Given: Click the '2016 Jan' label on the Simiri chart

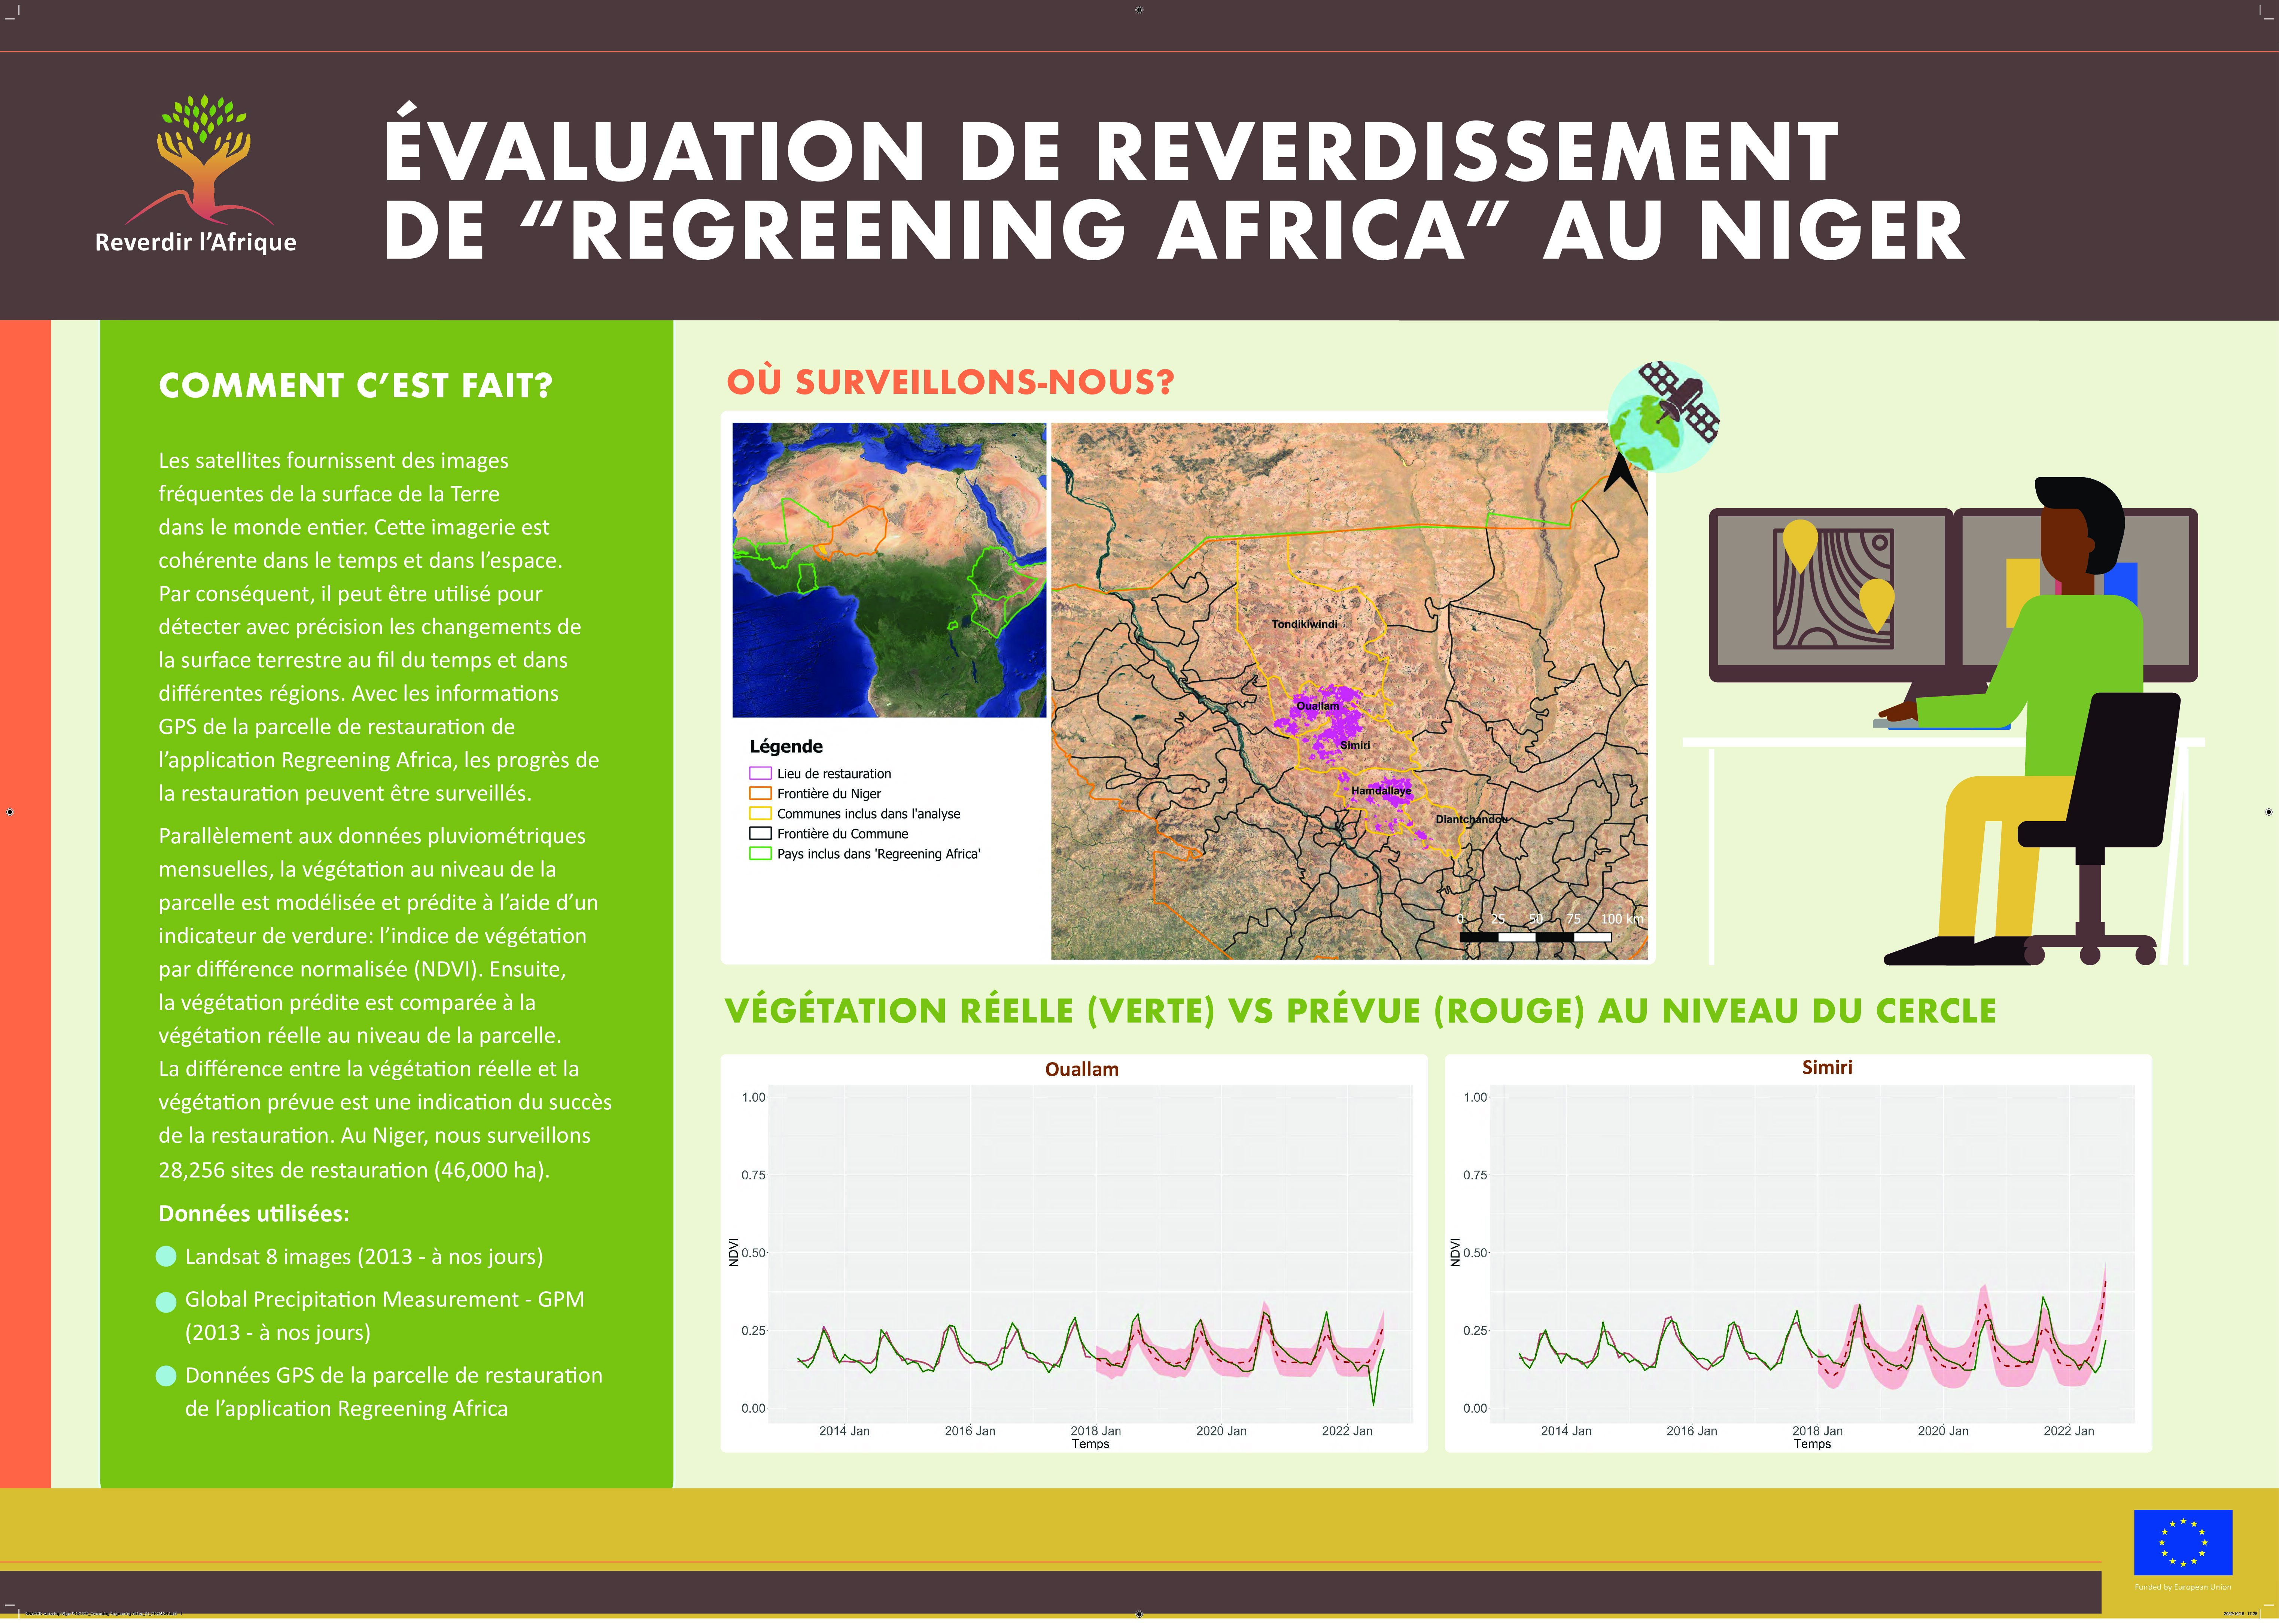Looking at the screenshot, I should click(1692, 1431).
